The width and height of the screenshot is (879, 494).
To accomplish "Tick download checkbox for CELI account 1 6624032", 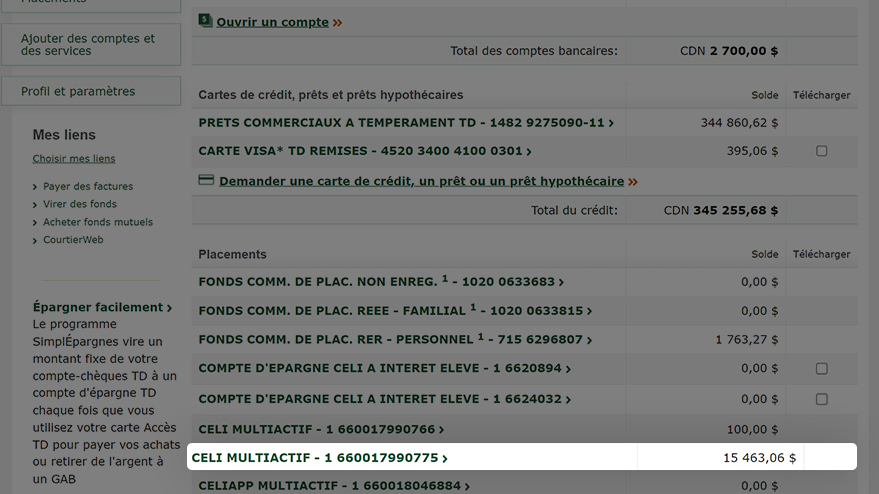I will [x=821, y=399].
